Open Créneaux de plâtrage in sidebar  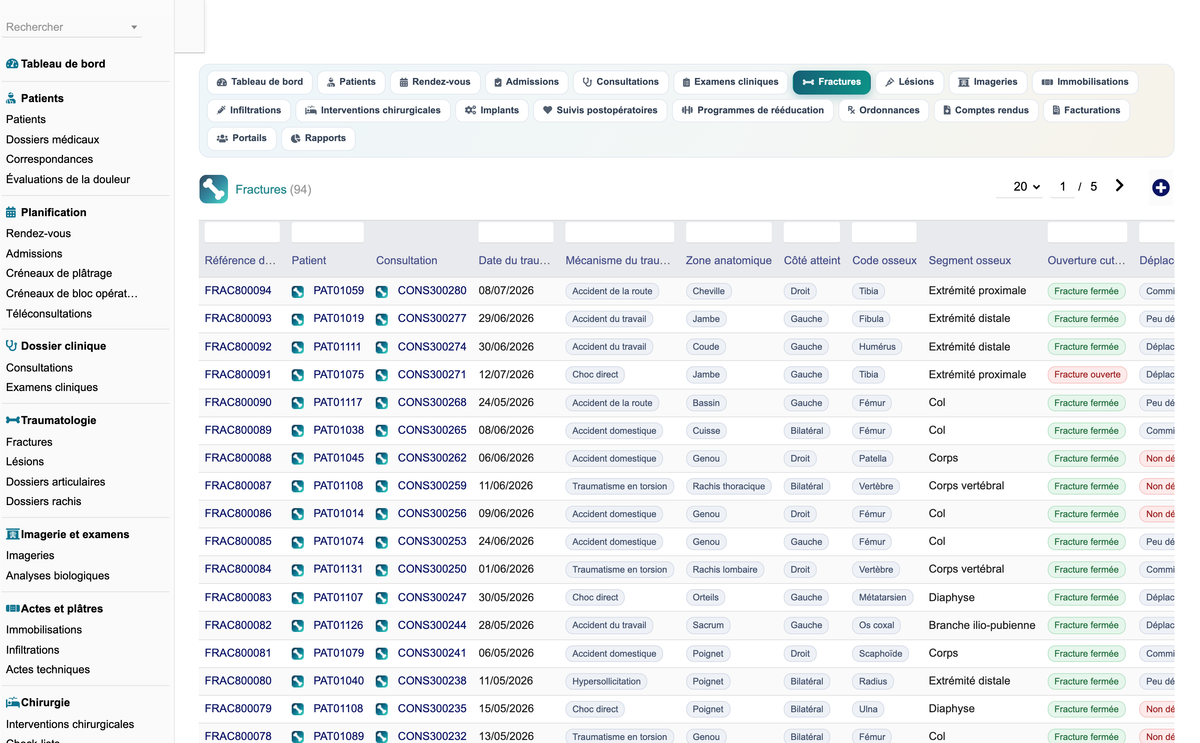pos(59,273)
